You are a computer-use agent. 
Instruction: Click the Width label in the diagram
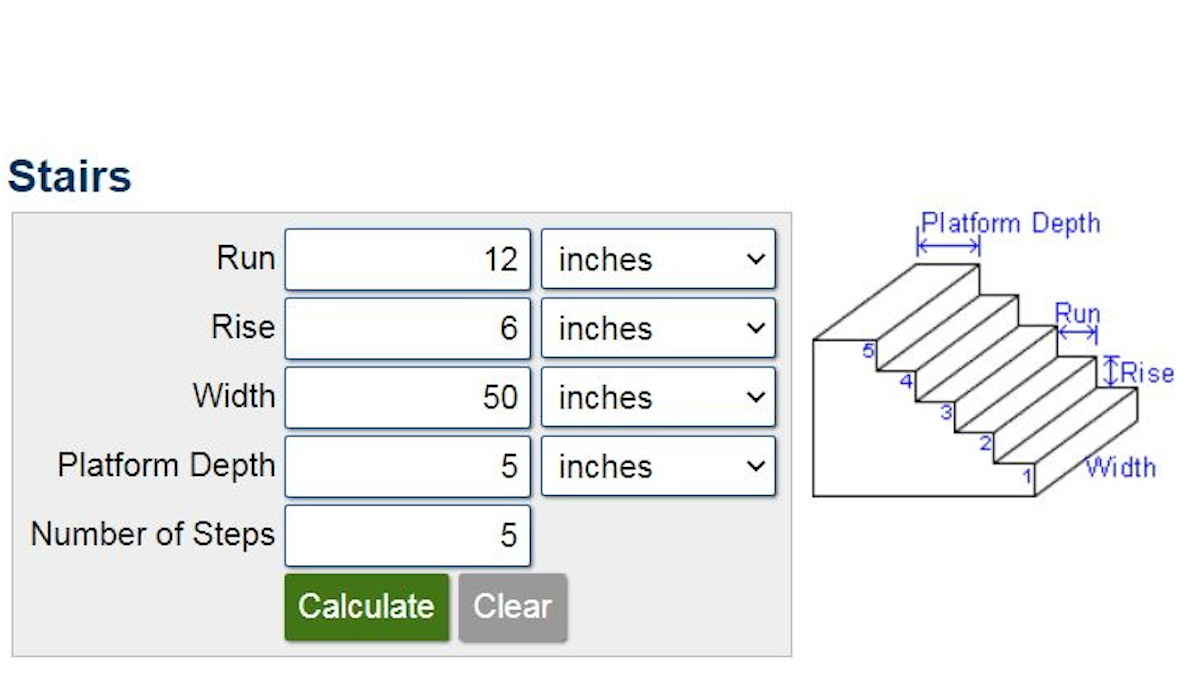1120,467
